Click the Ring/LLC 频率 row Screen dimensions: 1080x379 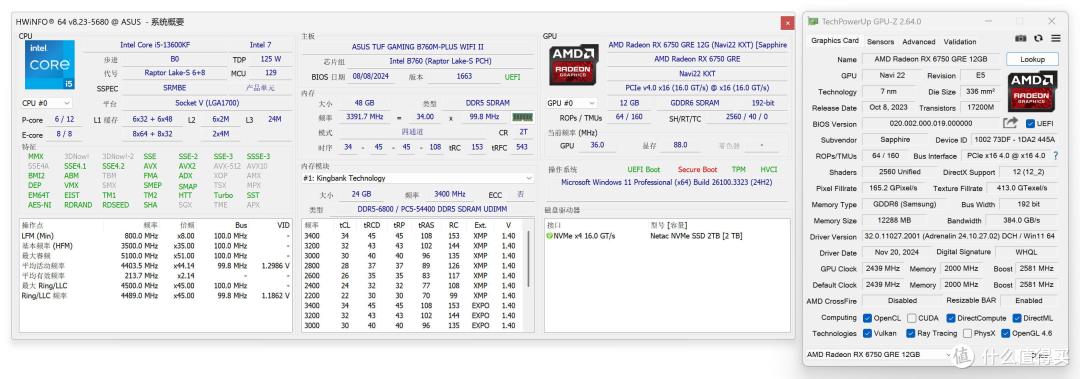pos(156,296)
